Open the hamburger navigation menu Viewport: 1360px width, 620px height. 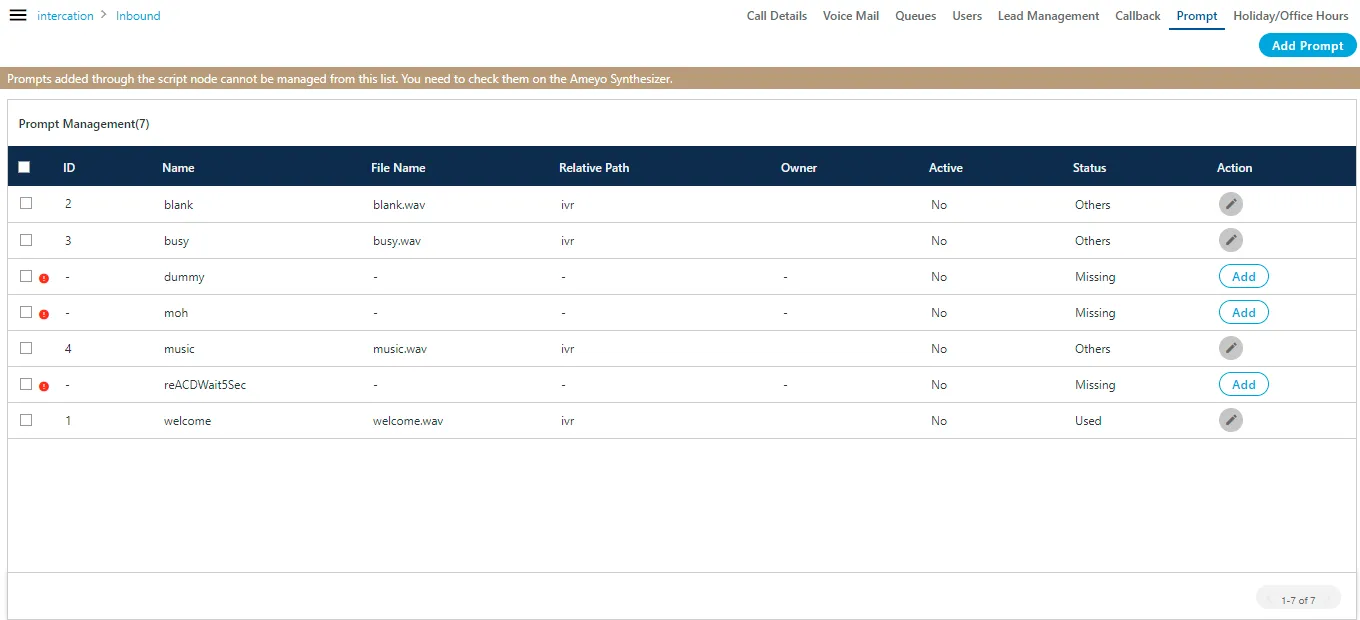coord(18,15)
